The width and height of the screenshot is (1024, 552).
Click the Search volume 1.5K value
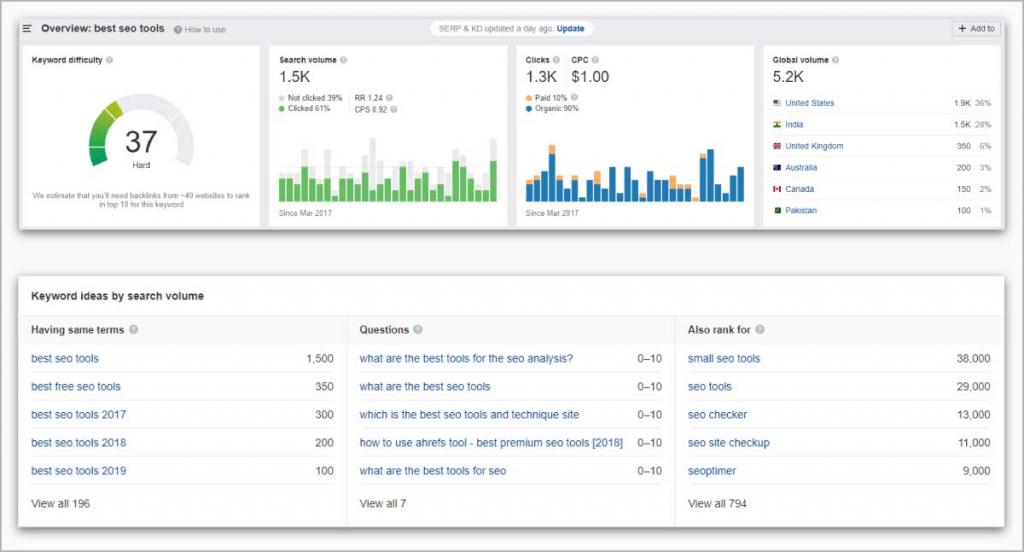point(295,77)
